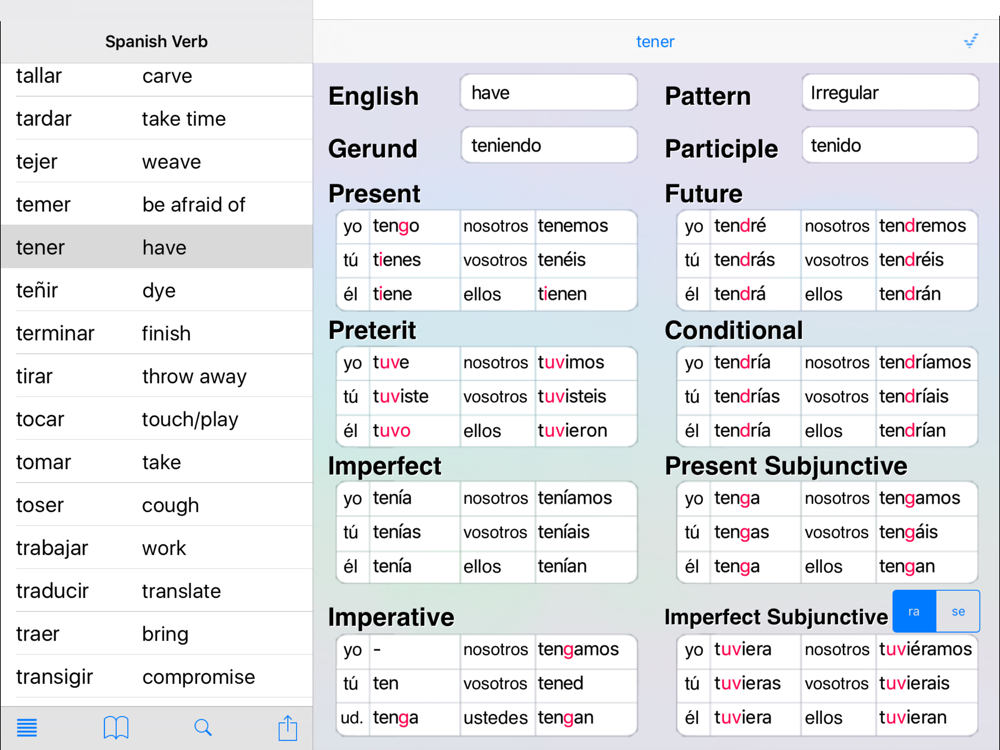Switch imperfect subjunctive to the "se" form

(958, 611)
